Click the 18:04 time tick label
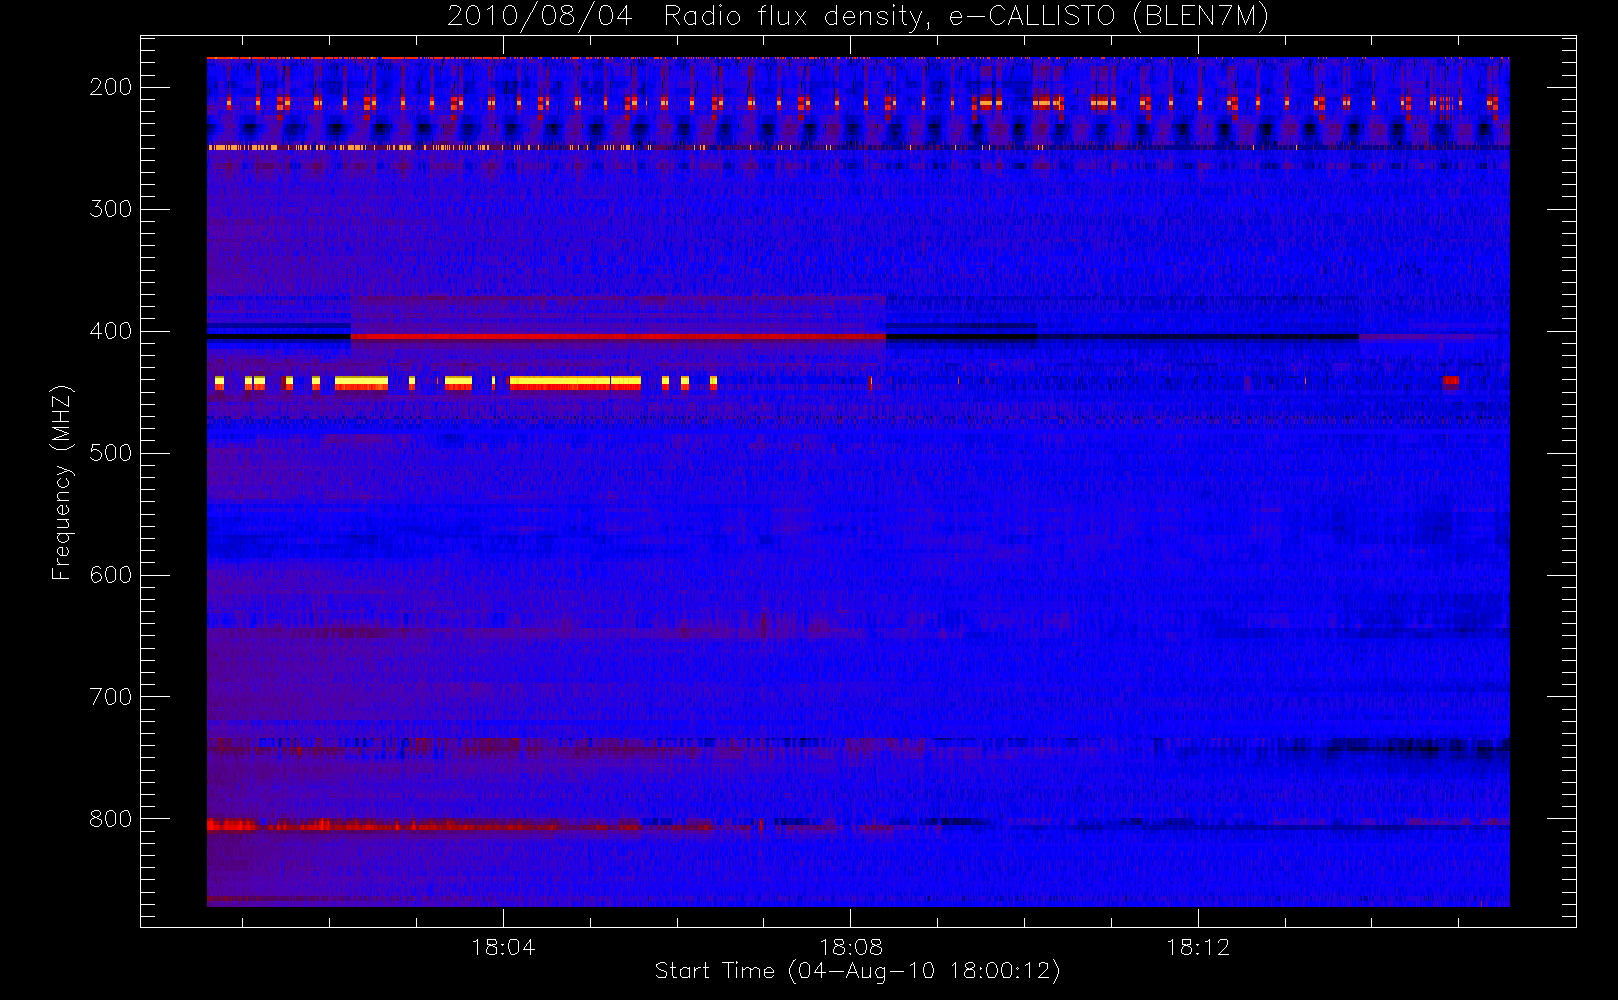 (503, 947)
